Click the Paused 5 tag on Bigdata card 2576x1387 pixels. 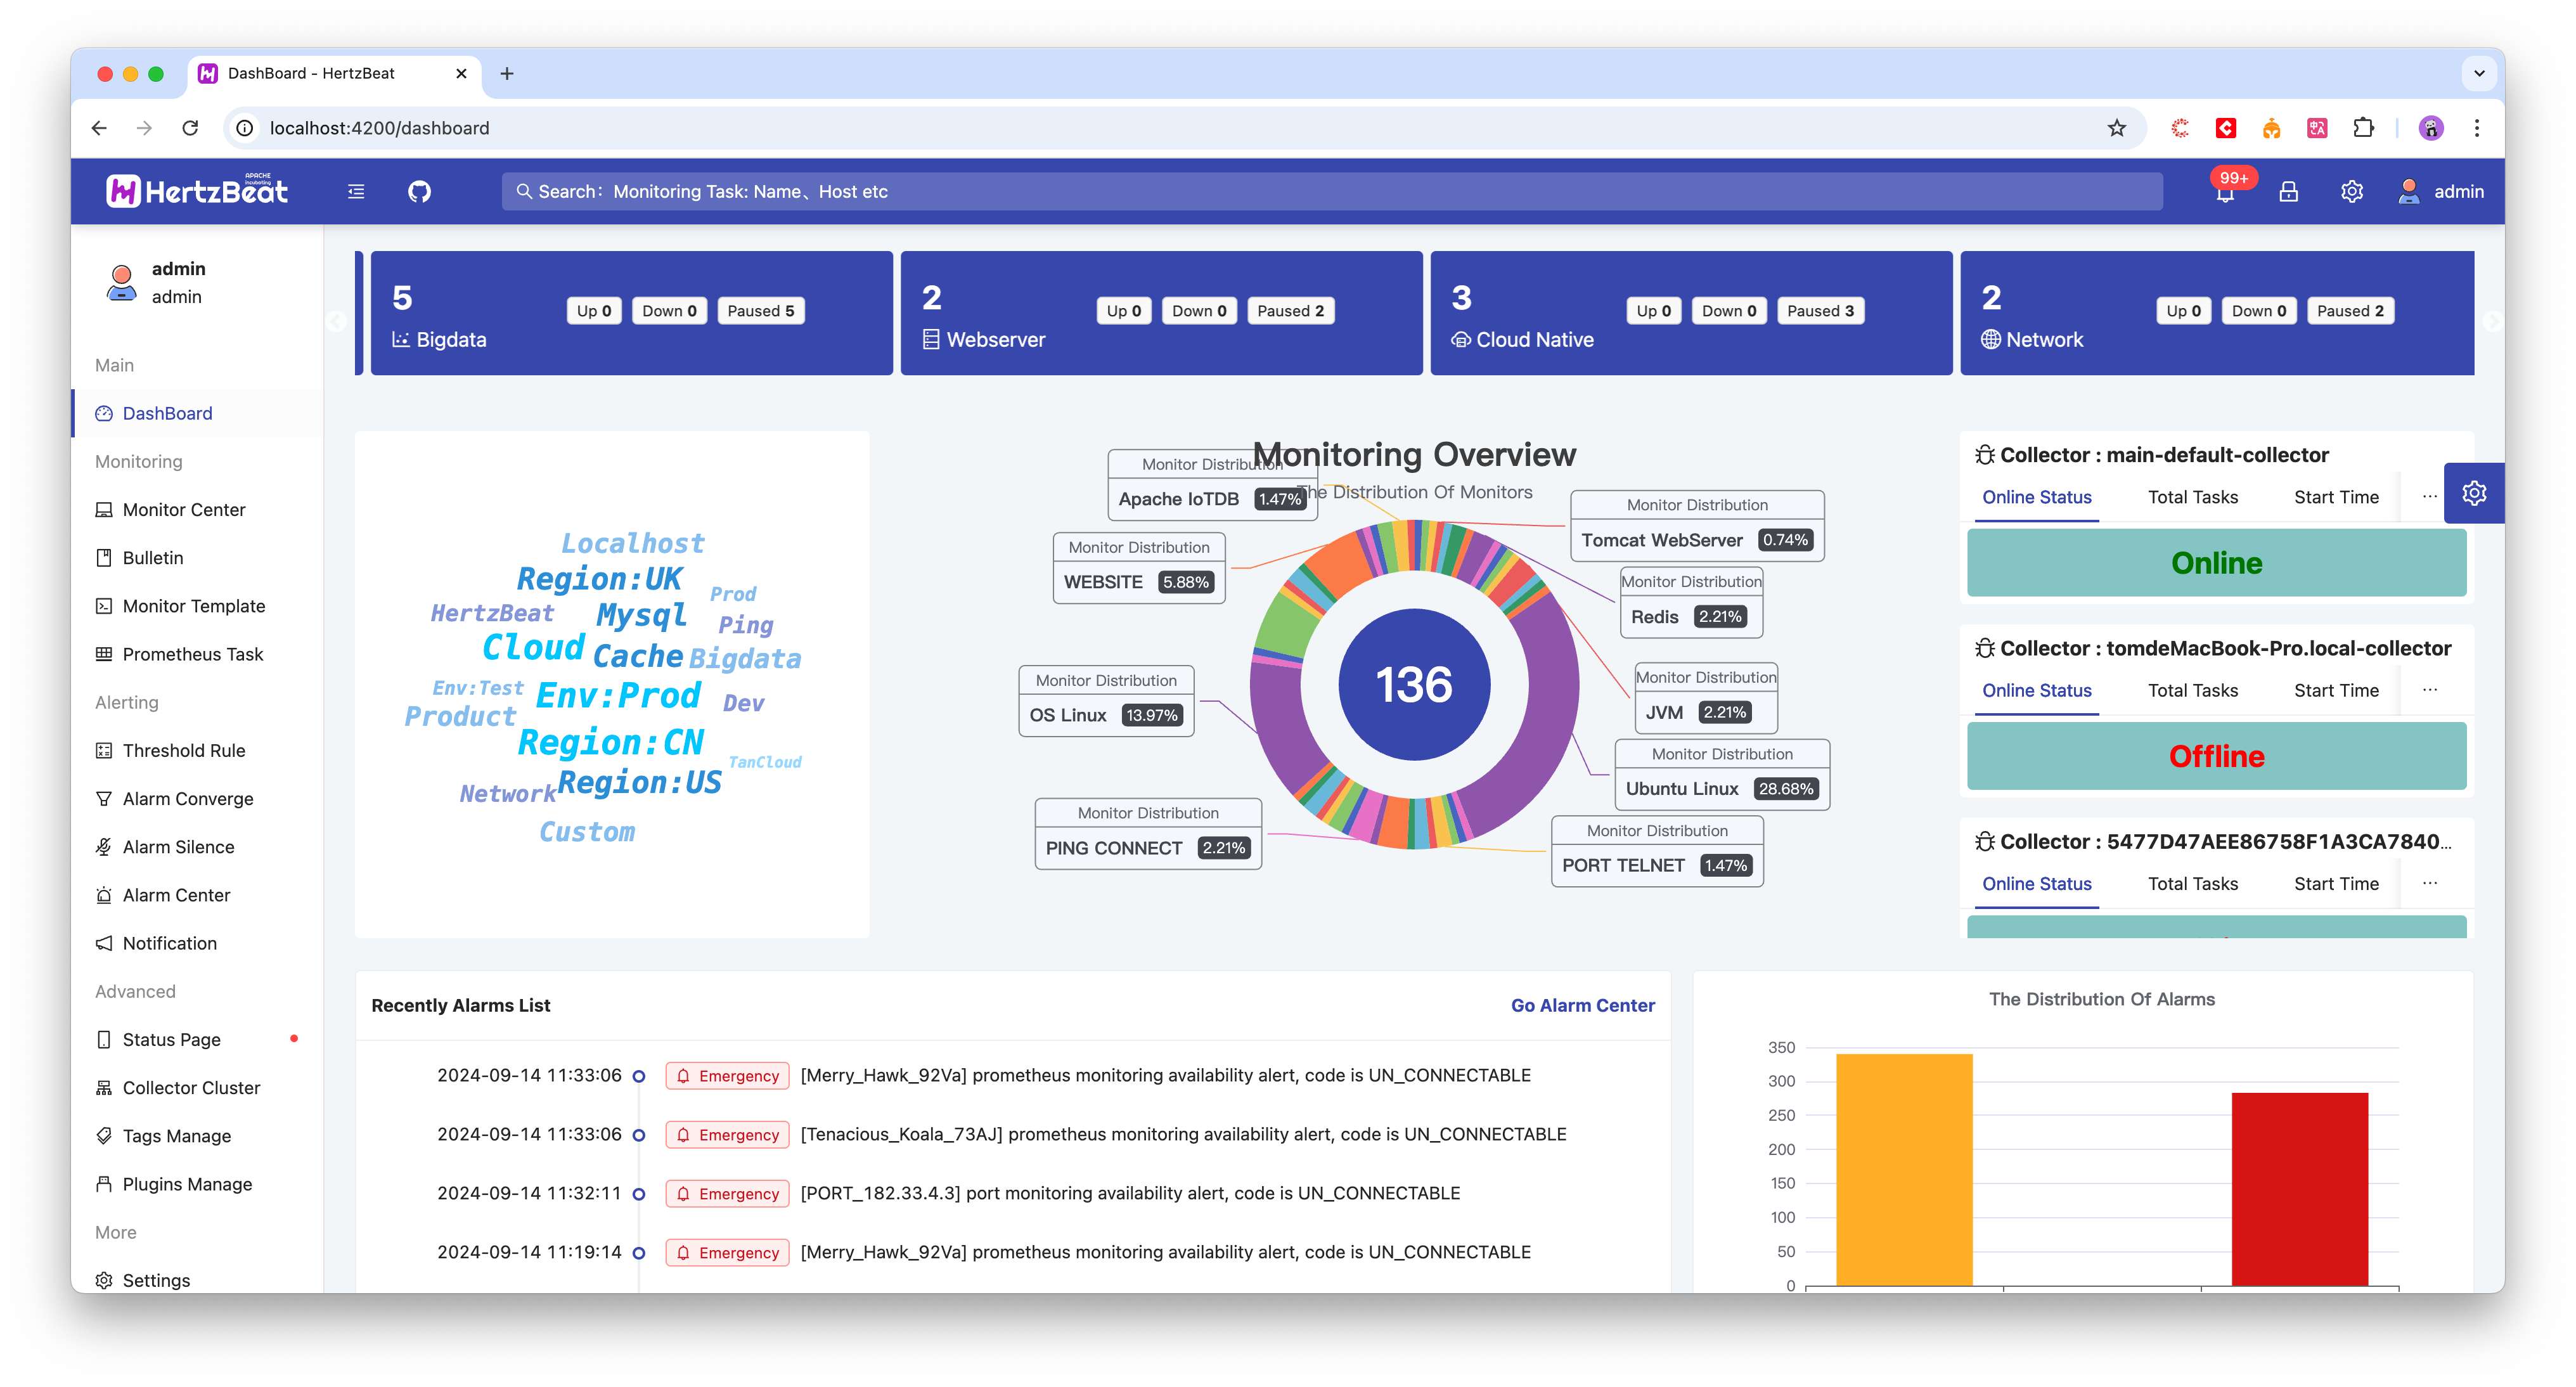(x=760, y=311)
